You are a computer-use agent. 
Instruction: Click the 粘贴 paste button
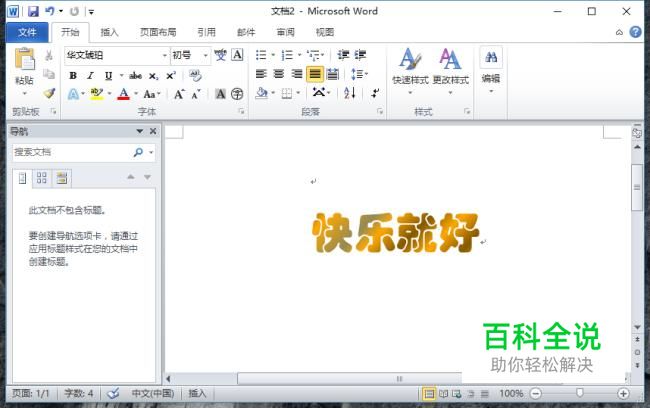pos(24,71)
